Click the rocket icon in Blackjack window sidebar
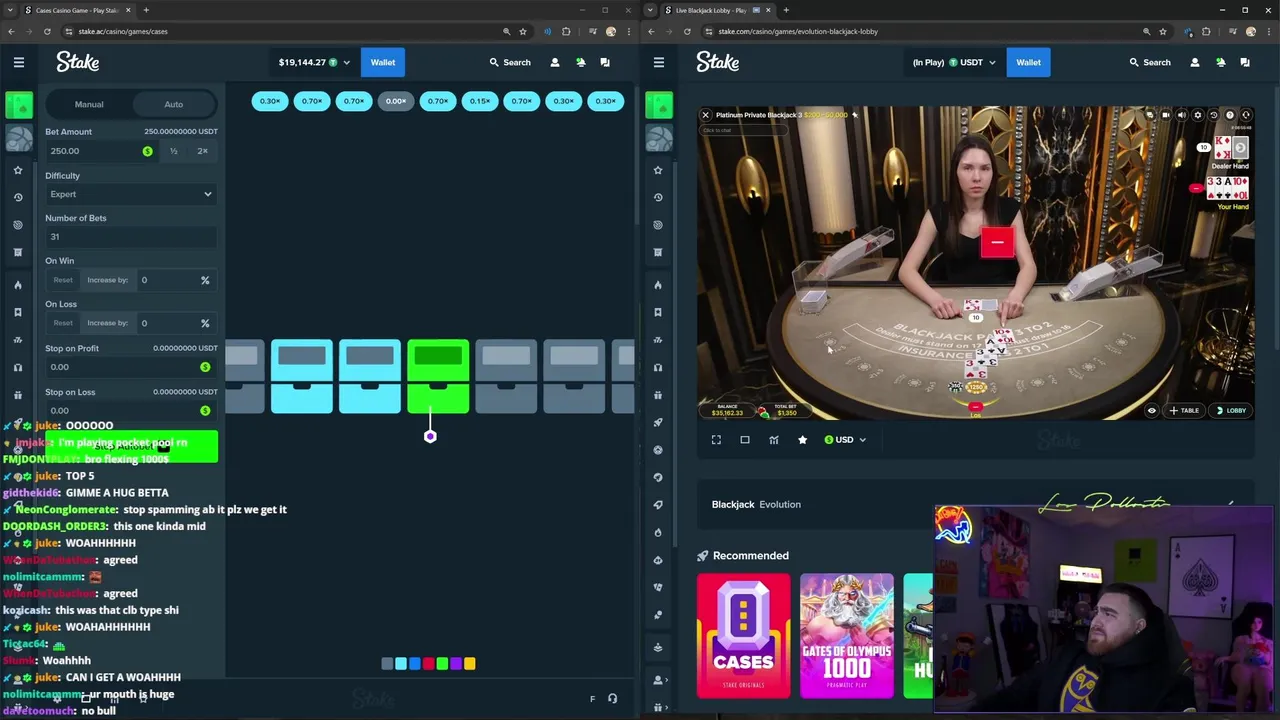This screenshot has height=720, width=1280. pyautogui.click(x=658, y=422)
